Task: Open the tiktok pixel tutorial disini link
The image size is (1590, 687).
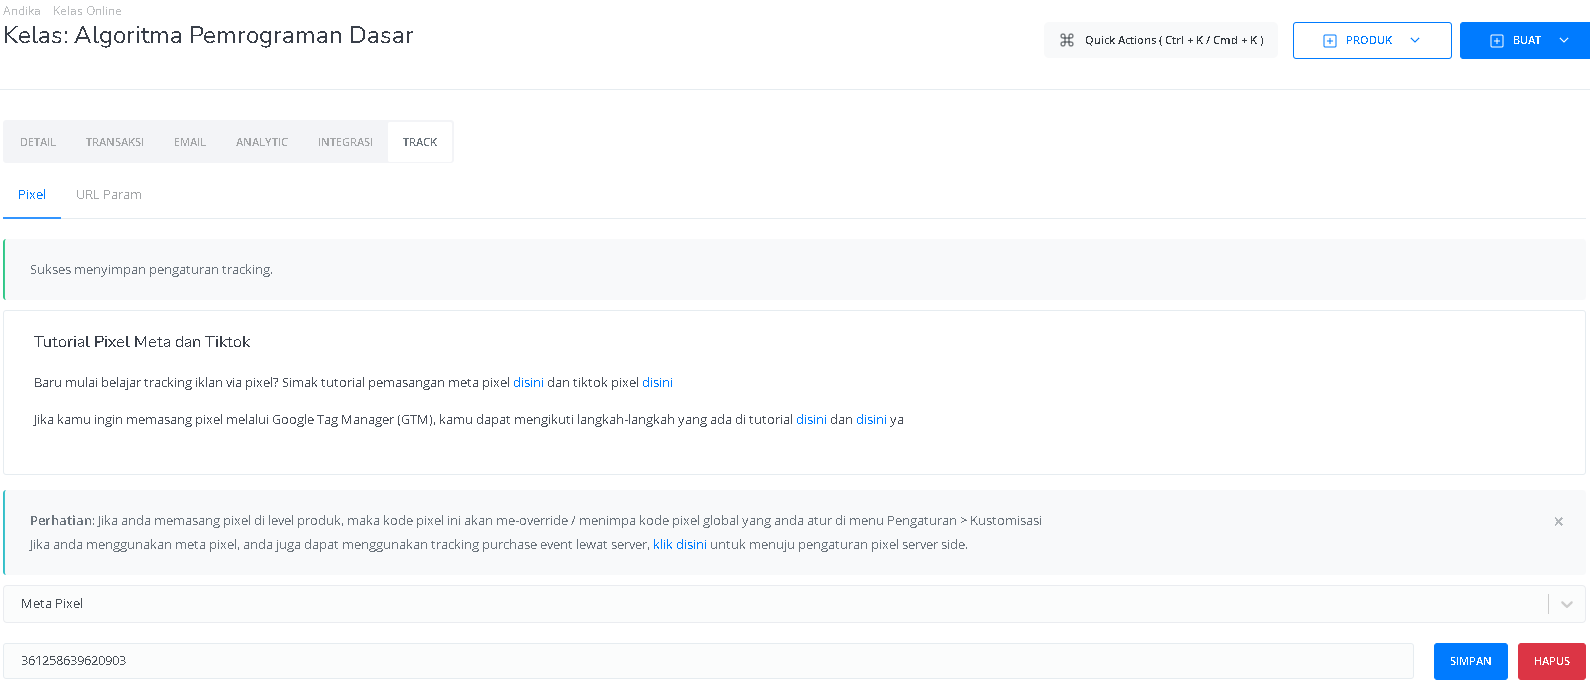Action: (657, 383)
